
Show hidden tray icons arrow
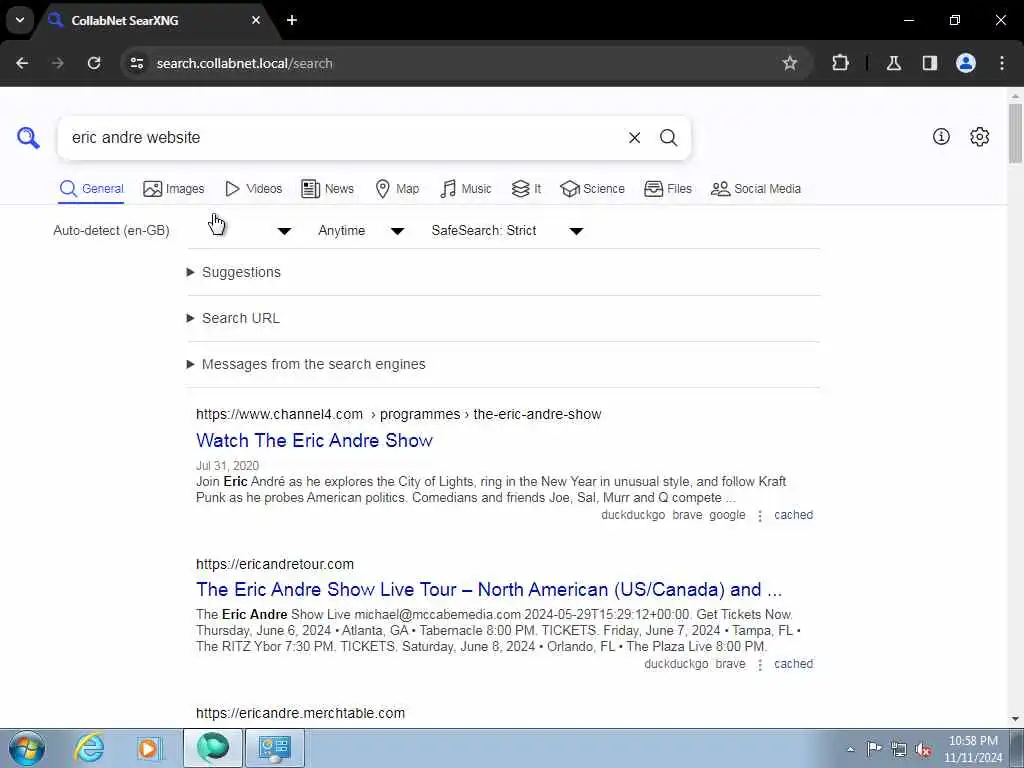(x=850, y=749)
